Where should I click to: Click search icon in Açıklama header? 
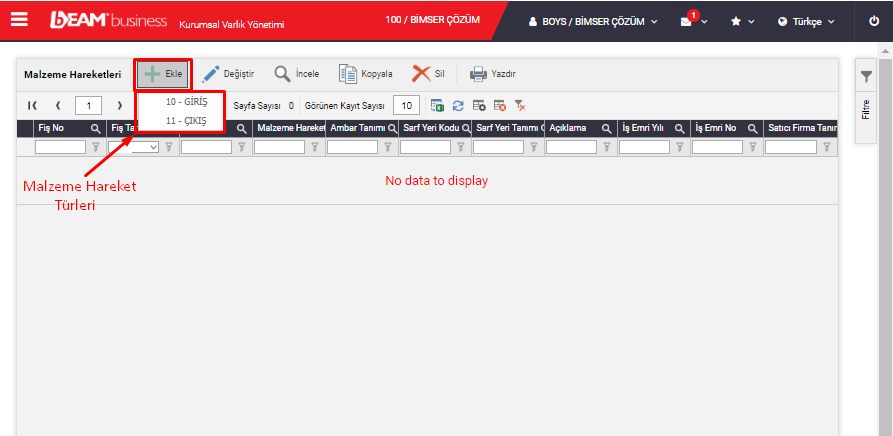tap(607, 129)
